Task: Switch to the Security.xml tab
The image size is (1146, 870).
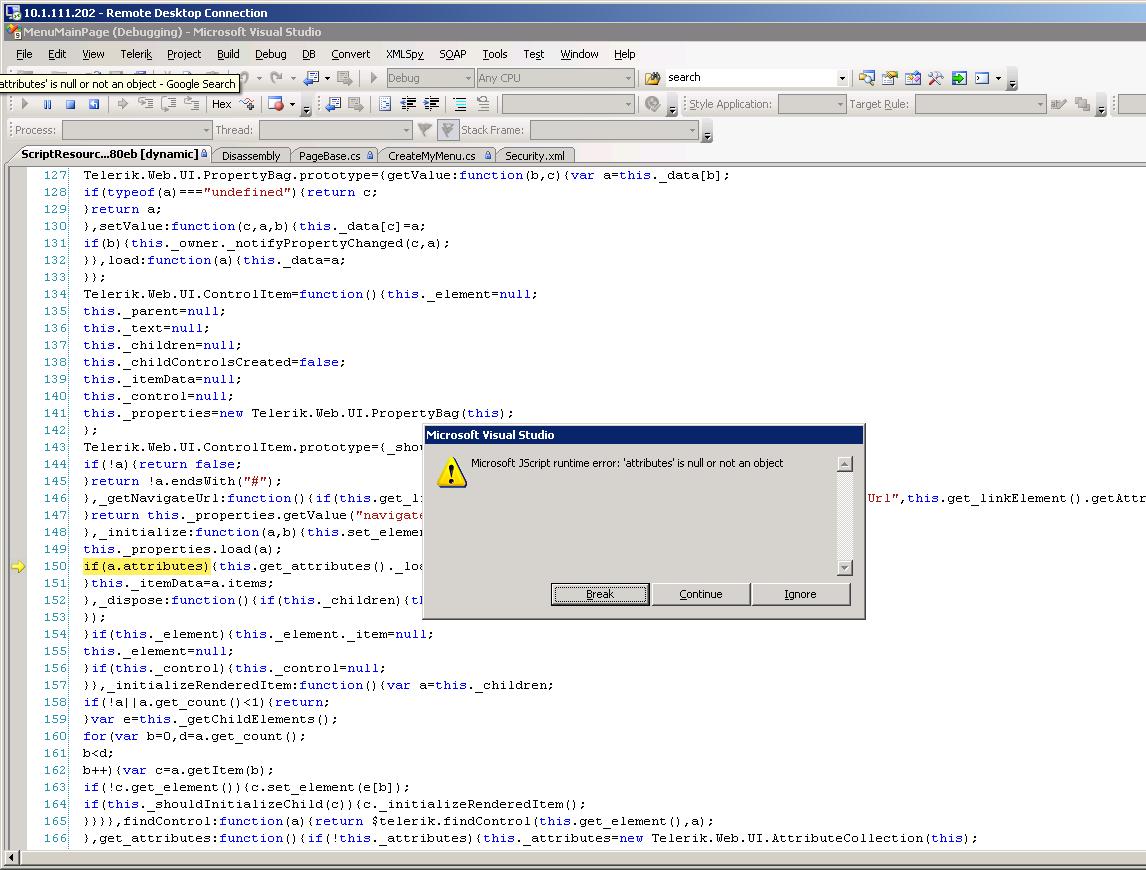Action: 535,156
